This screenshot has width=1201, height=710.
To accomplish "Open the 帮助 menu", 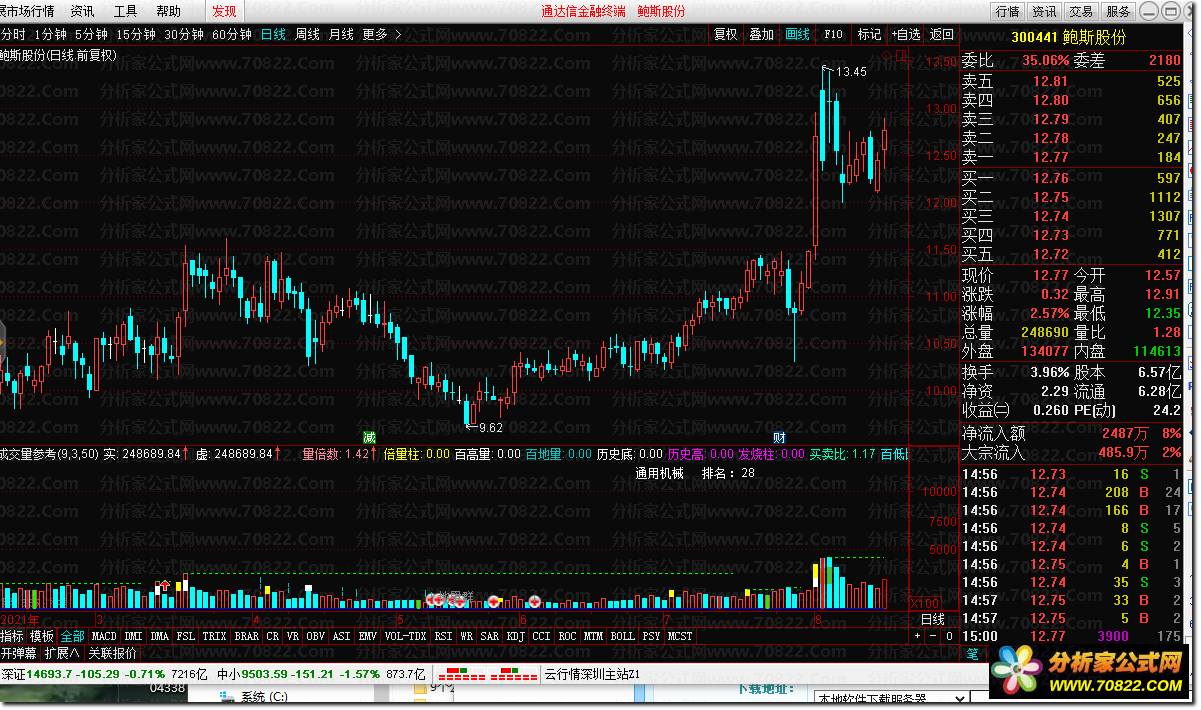I will (x=169, y=11).
